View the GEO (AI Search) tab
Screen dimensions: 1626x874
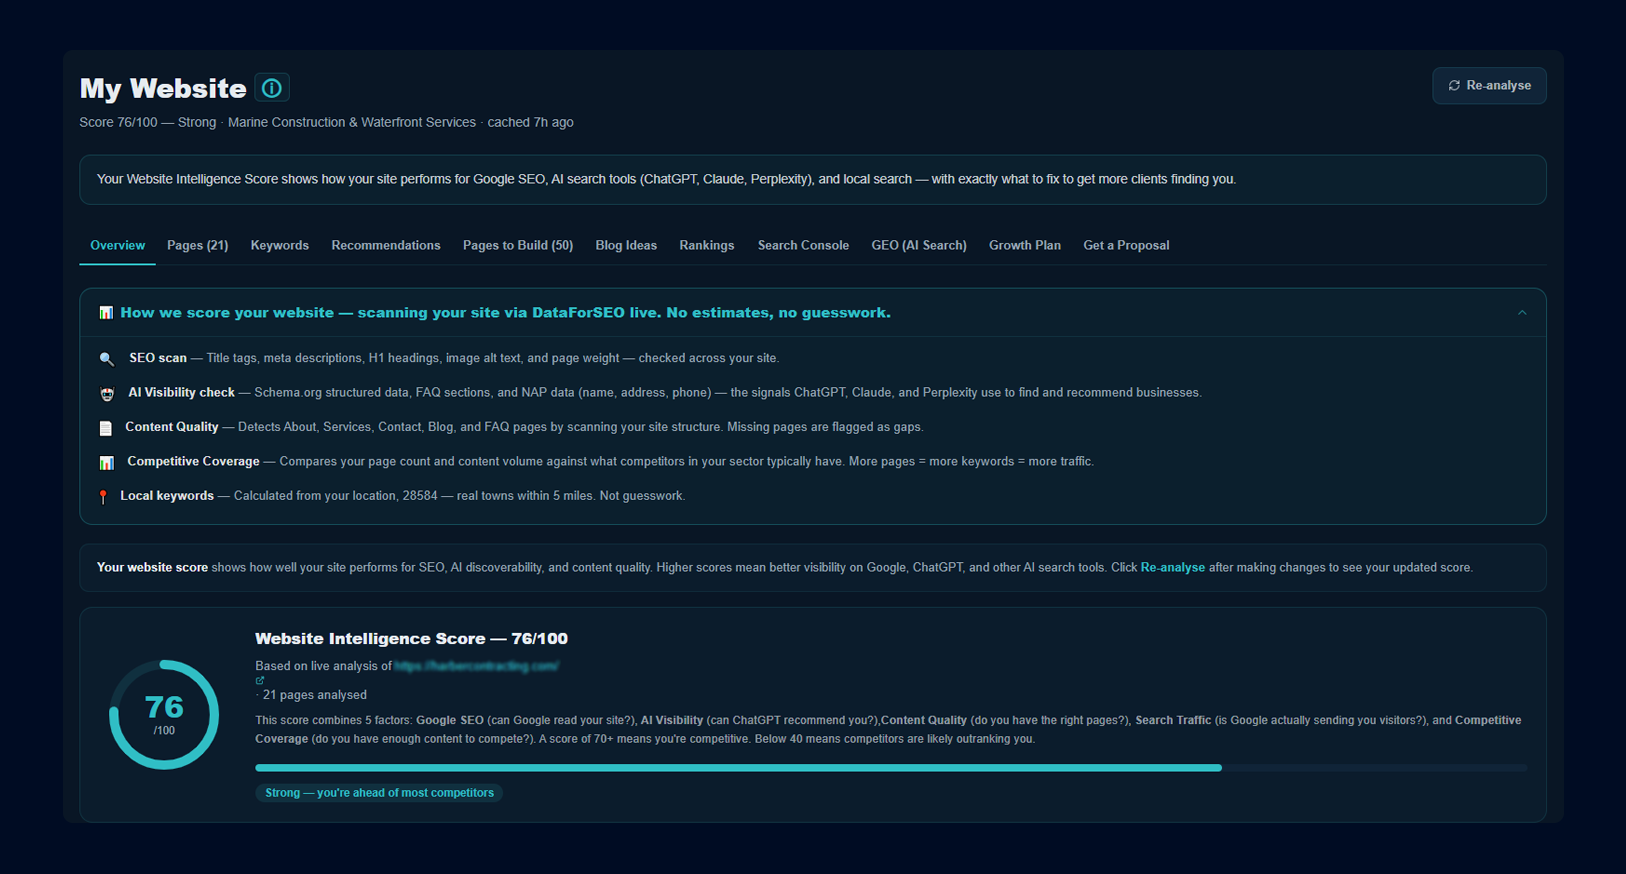click(918, 246)
